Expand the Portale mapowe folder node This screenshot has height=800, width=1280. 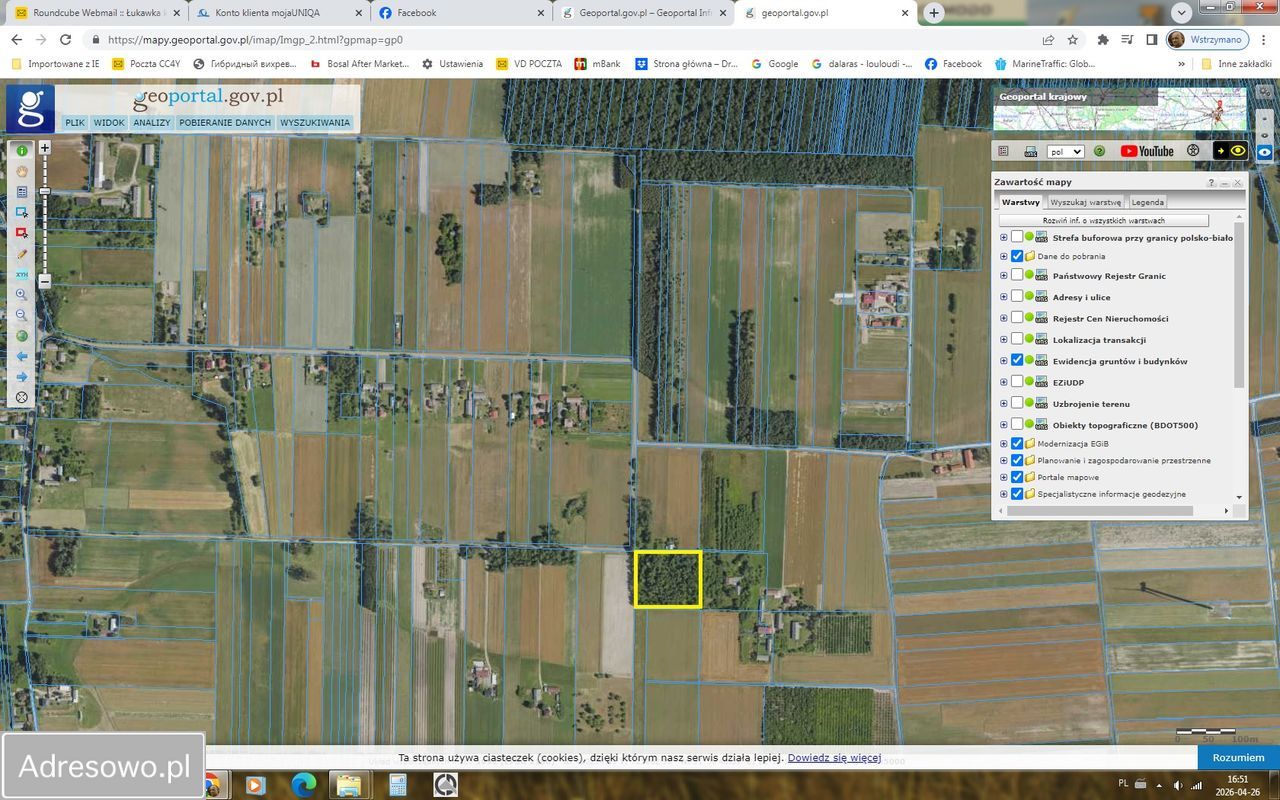1004,477
